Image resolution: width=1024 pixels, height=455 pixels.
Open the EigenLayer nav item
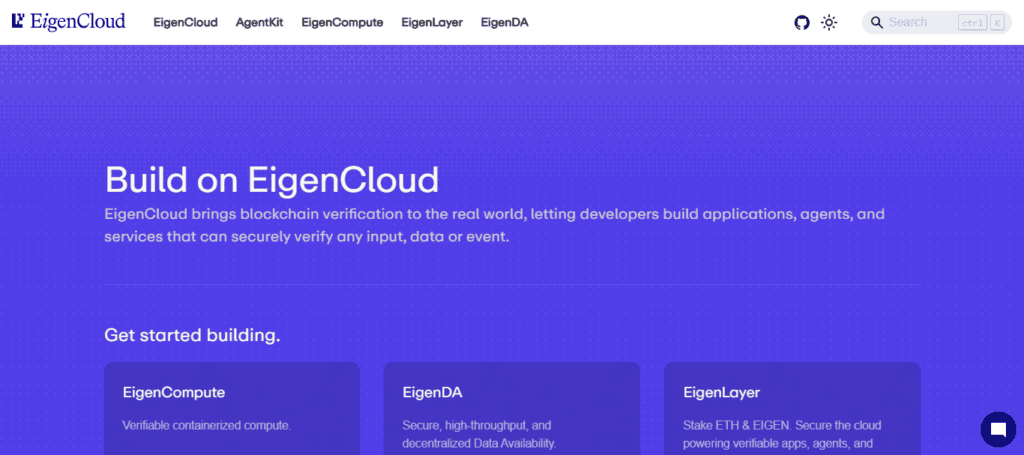(x=432, y=22)
